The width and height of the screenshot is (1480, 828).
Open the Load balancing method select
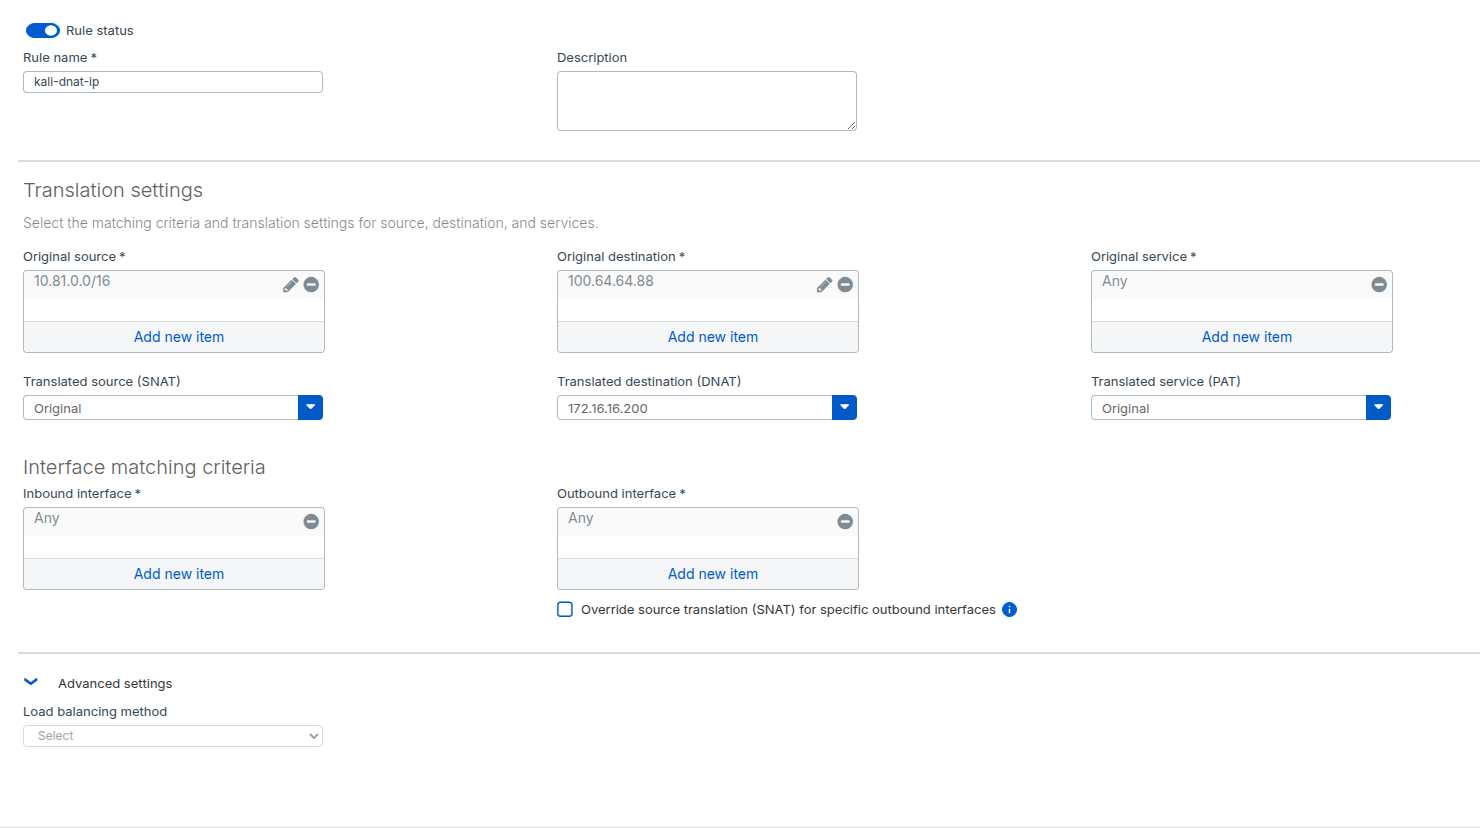[x=173, y=736]
